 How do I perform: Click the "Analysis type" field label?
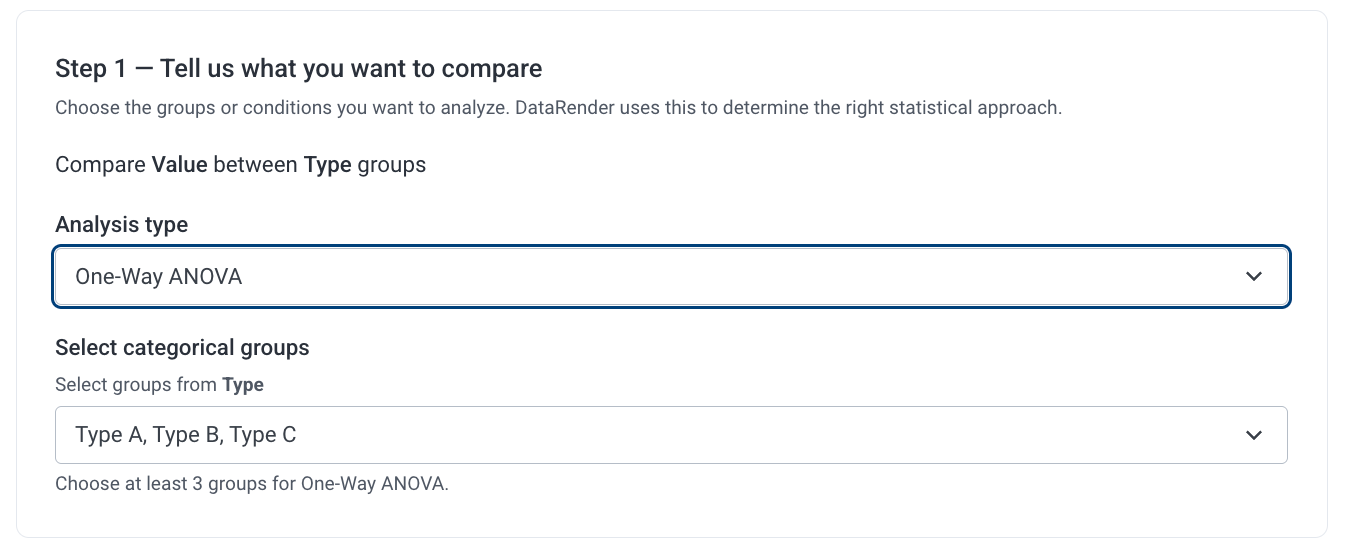click(121, 225)
